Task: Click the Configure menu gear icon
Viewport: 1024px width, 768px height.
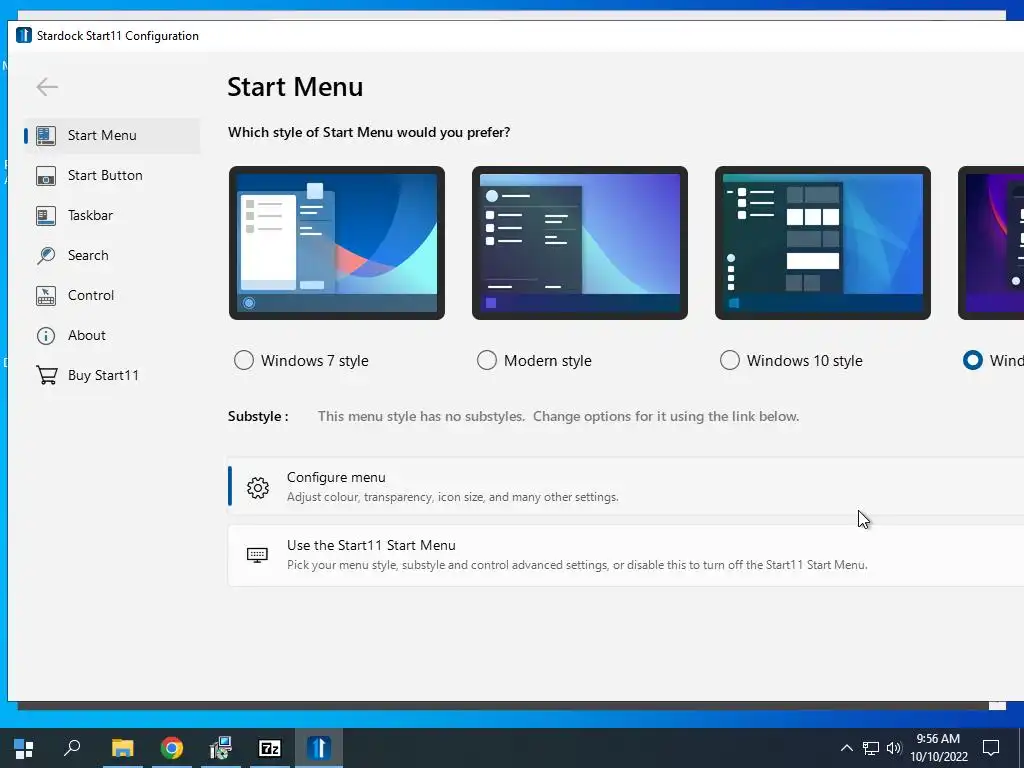Action: pos(258,488)
